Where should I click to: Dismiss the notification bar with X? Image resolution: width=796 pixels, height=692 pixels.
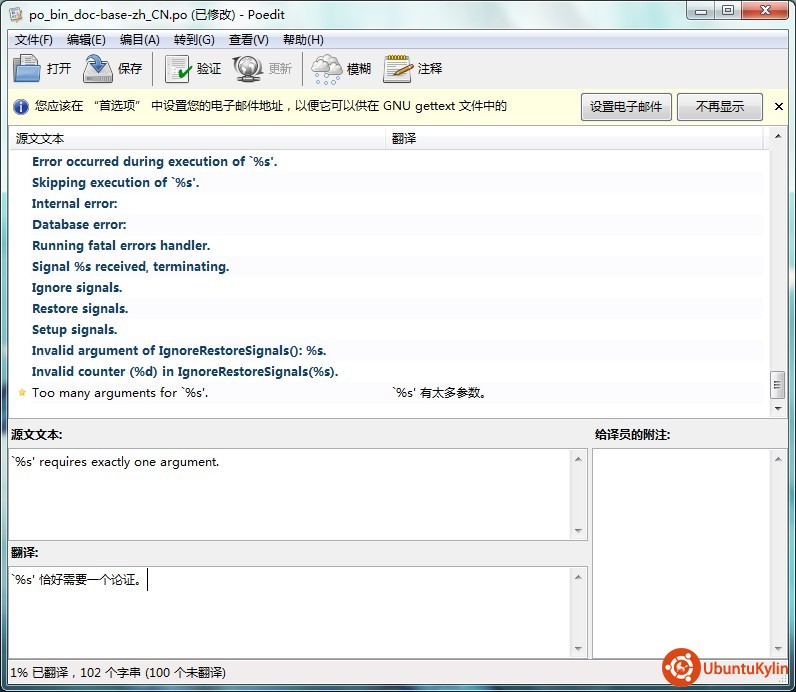pyautogui.click(x=779, y=107)
